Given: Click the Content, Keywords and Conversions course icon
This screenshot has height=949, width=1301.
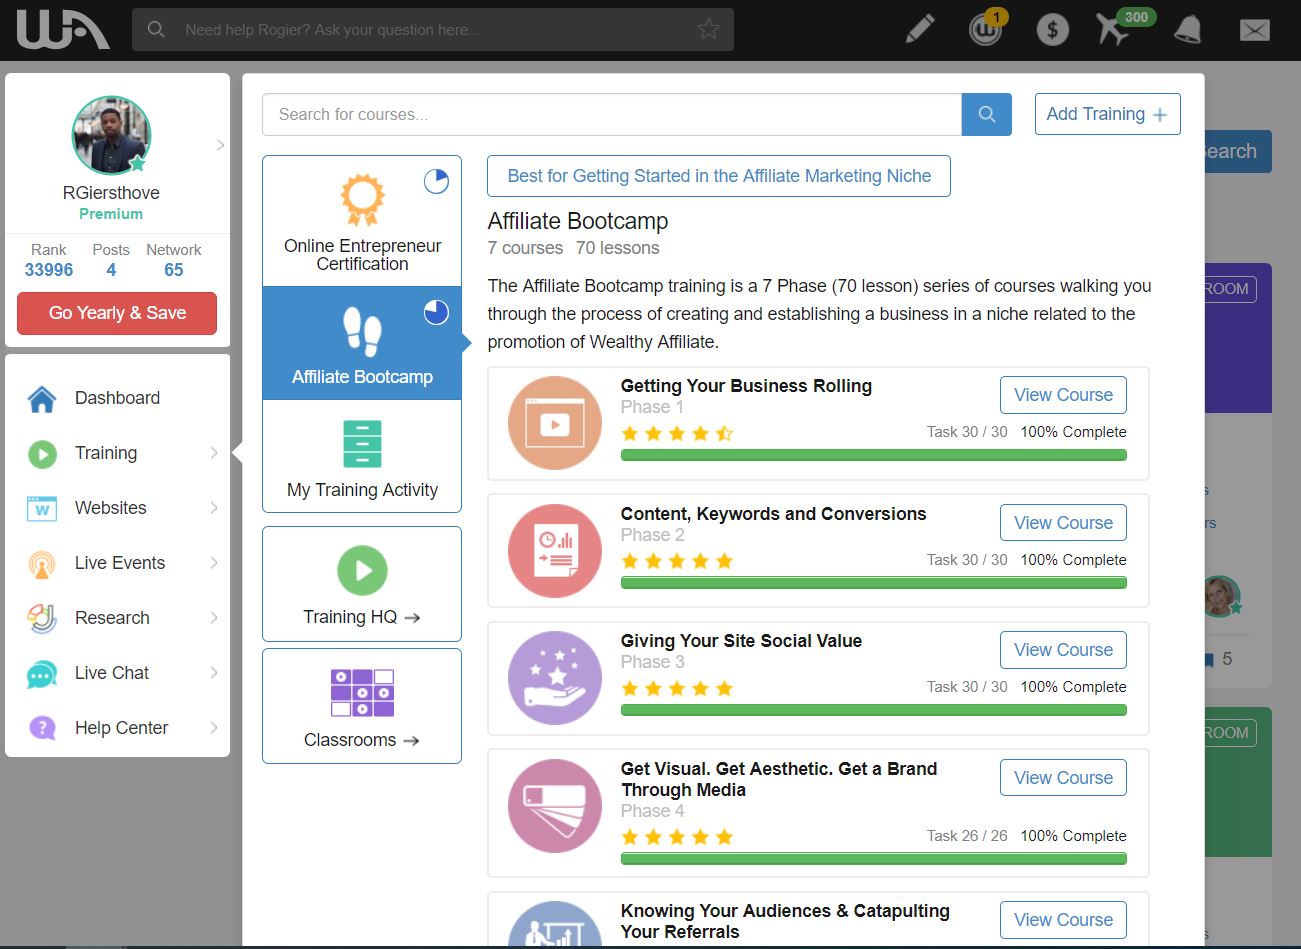Looking at the screenshot, I should [x=555, y=551].
